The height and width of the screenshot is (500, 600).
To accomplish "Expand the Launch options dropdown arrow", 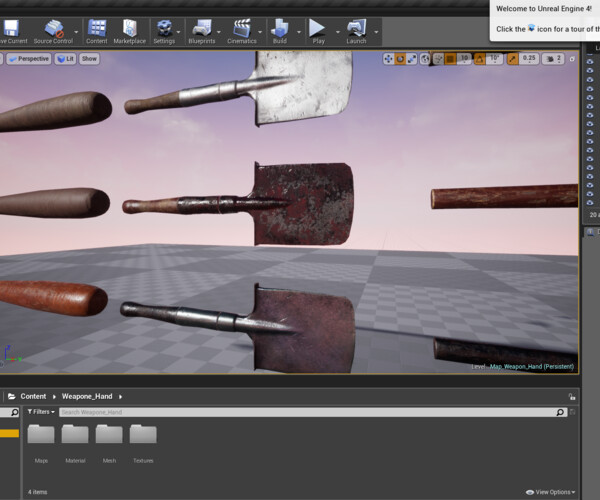I will coord(376,32).
